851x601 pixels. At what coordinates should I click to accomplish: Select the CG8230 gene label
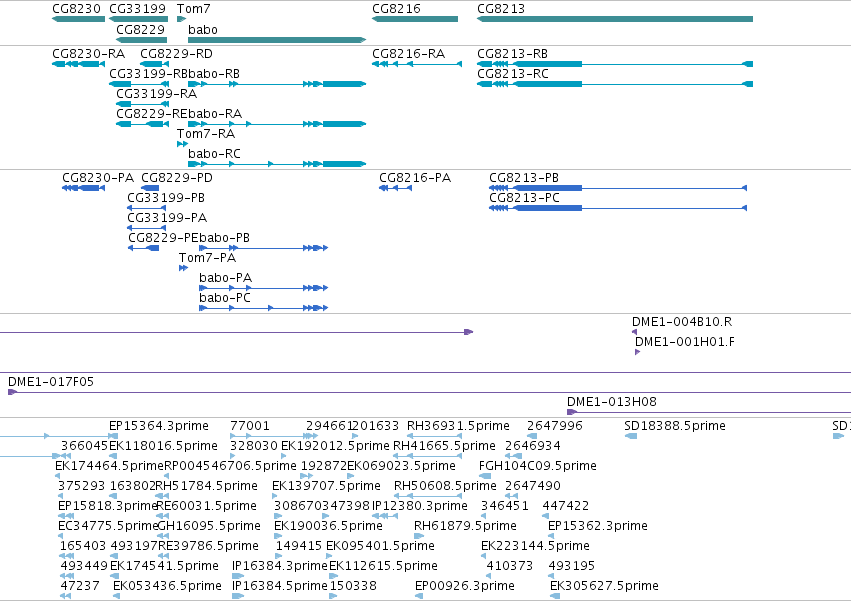click(x=77, y=9)
